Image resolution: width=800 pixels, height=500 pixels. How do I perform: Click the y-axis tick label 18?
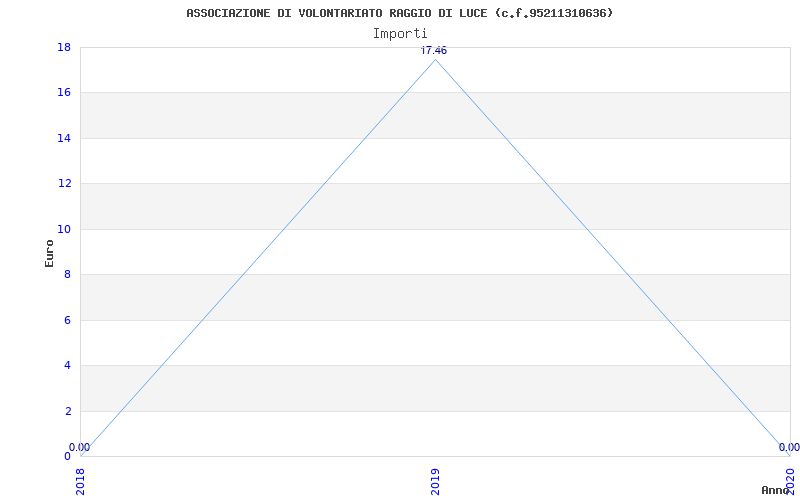64,47
